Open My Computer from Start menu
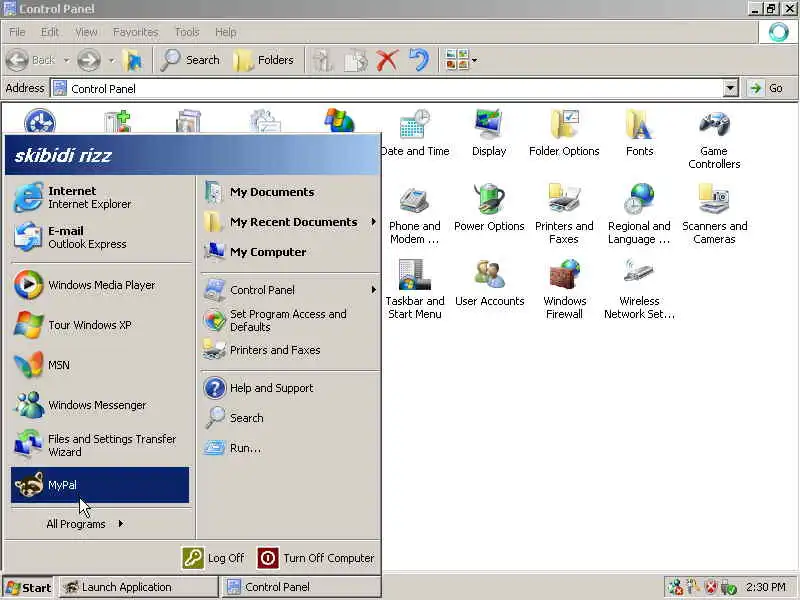Viewport: 800px width, 600px height. (x=290, y=252)
